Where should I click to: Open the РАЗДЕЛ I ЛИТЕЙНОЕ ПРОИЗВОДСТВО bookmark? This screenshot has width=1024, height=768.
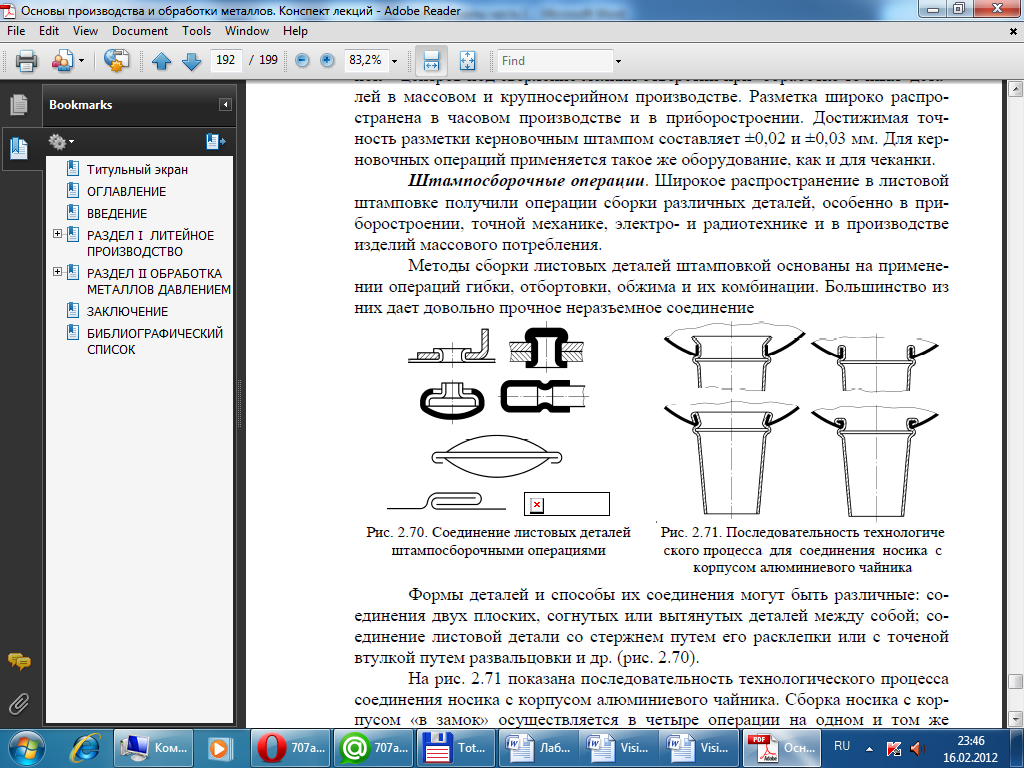coord(150,244)
